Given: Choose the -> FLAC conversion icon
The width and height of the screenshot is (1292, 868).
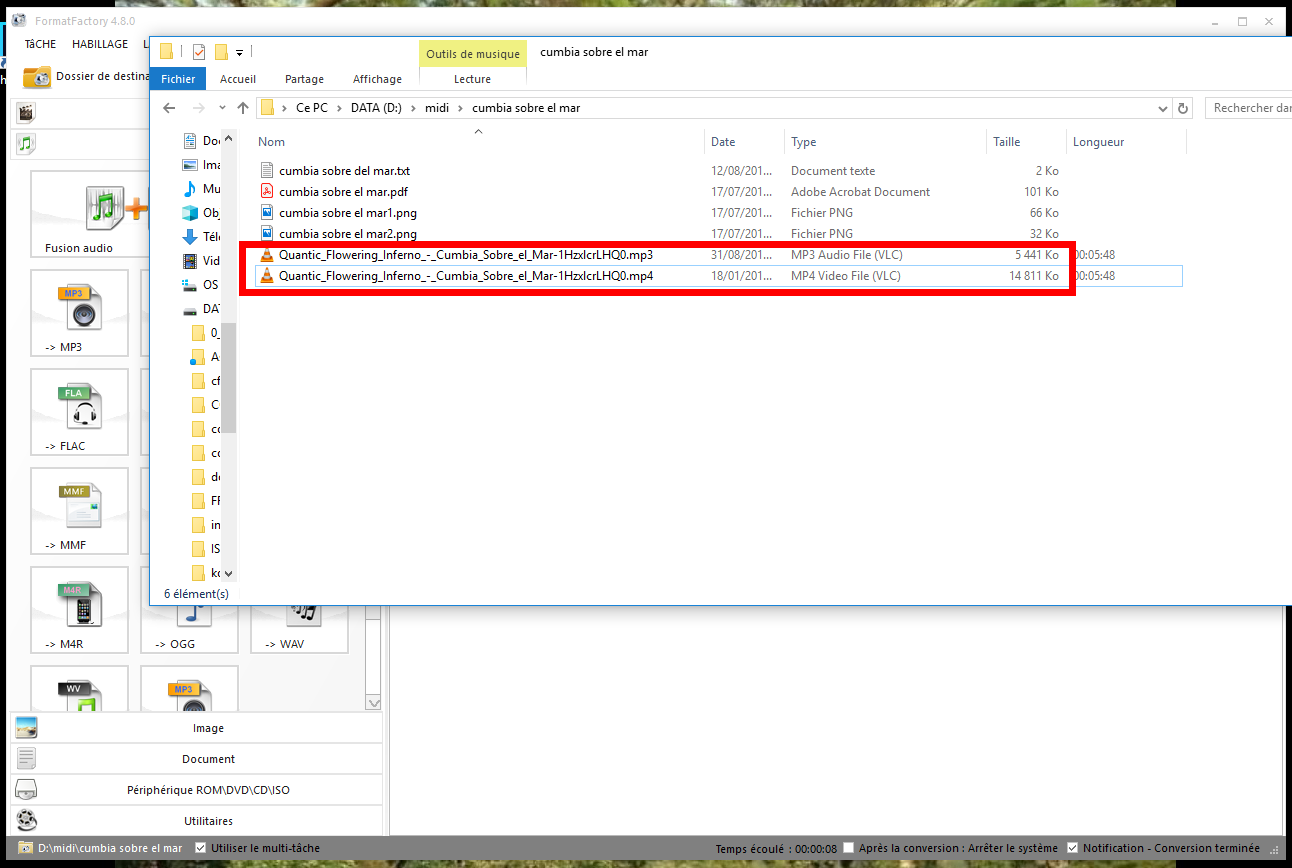Looking at the screenshot, I should coord(80,410).
